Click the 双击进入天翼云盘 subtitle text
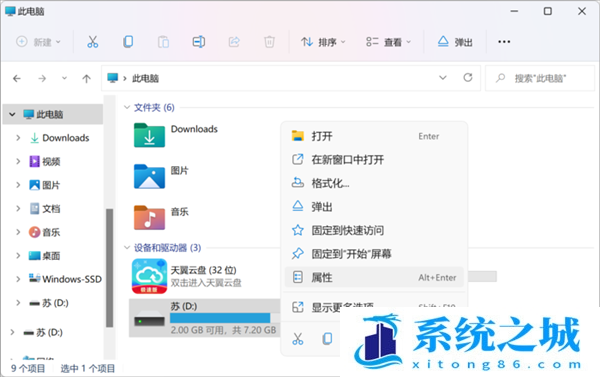 point(206,283)
